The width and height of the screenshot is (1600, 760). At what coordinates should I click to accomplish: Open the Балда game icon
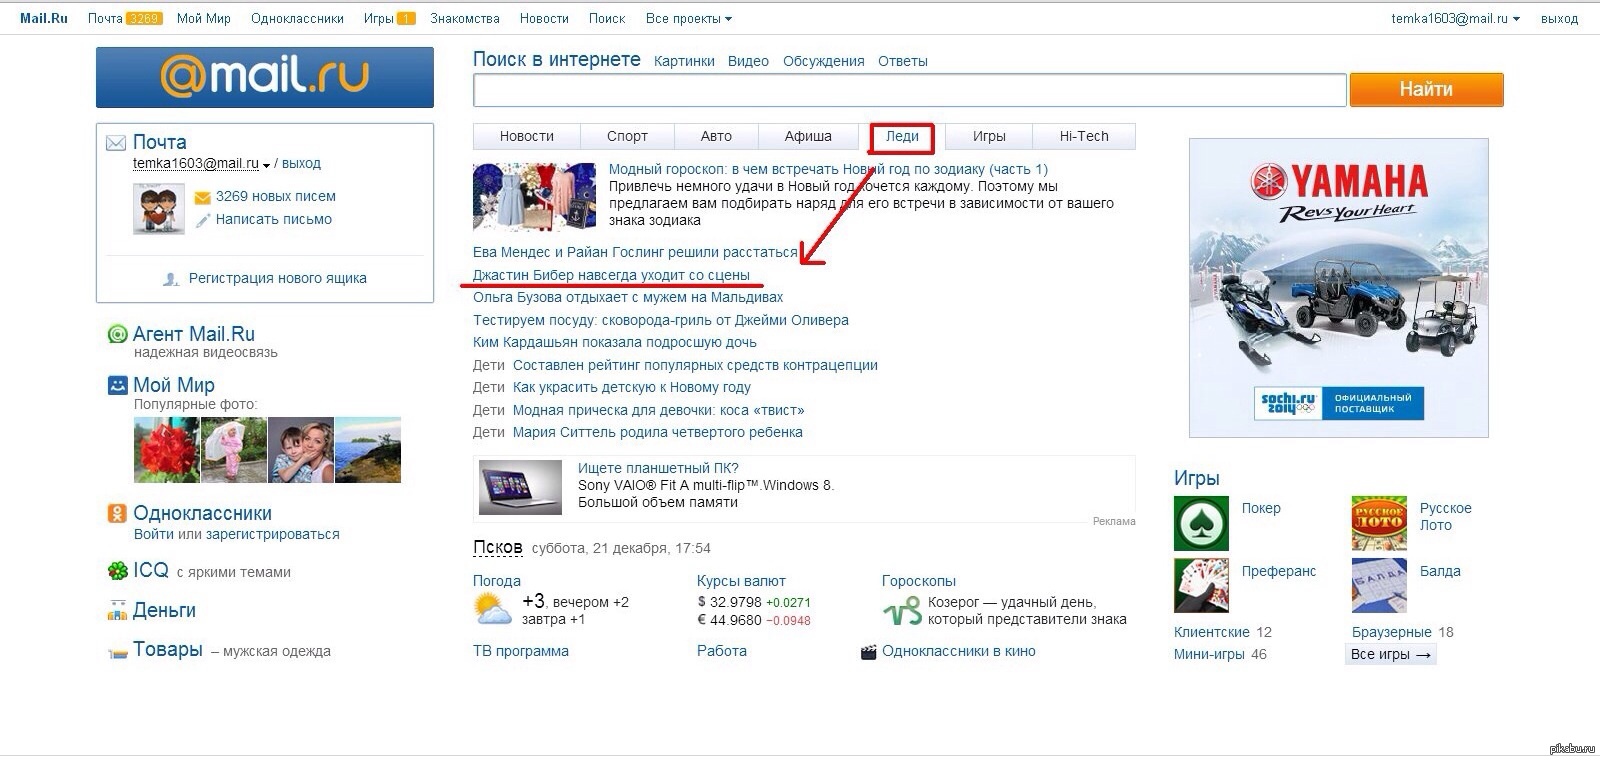pyautogui.click(x=1379, y=585)
